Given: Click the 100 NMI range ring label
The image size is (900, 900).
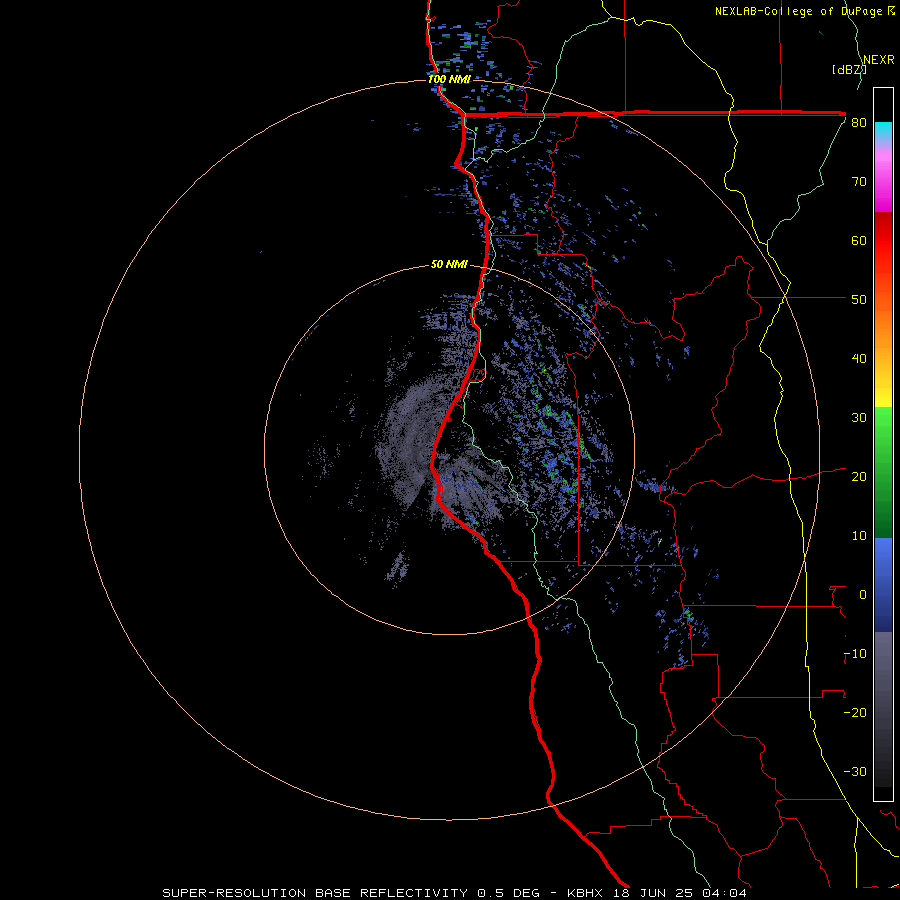Looking at the screenshot, I should tap(449, 79).
